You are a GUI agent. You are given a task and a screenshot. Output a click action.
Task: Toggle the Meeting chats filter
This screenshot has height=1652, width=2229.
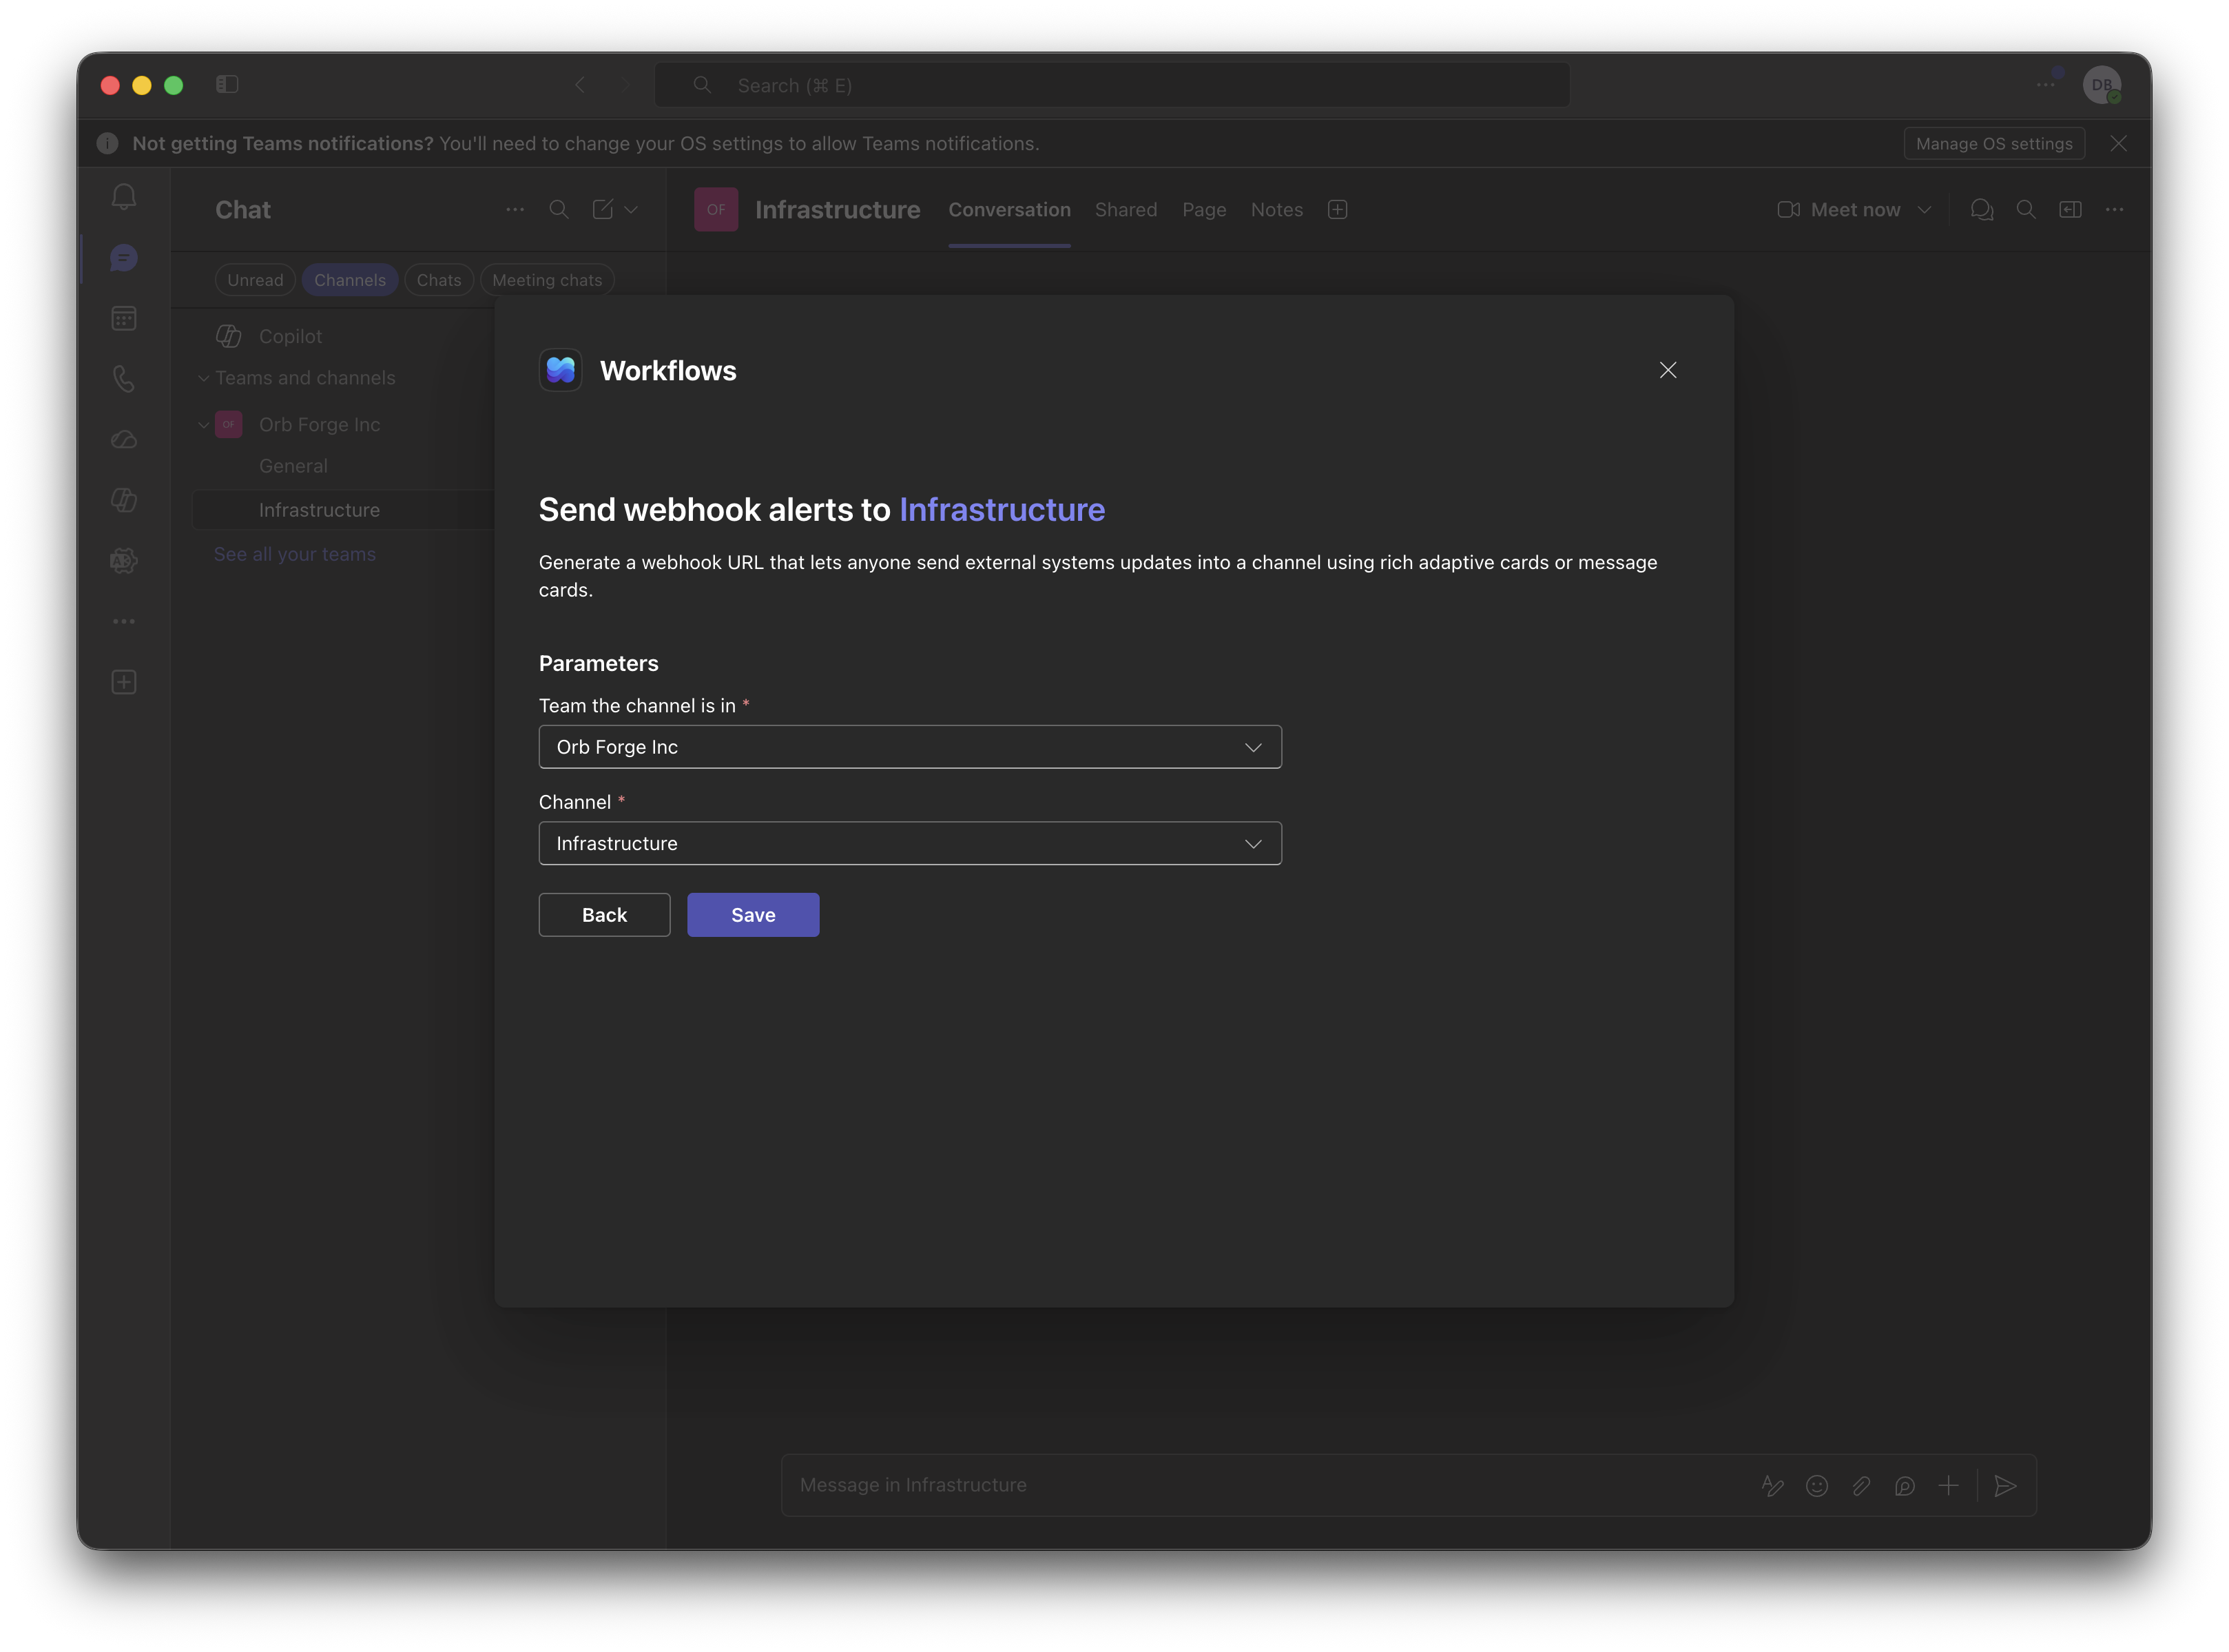pos(547,280)
